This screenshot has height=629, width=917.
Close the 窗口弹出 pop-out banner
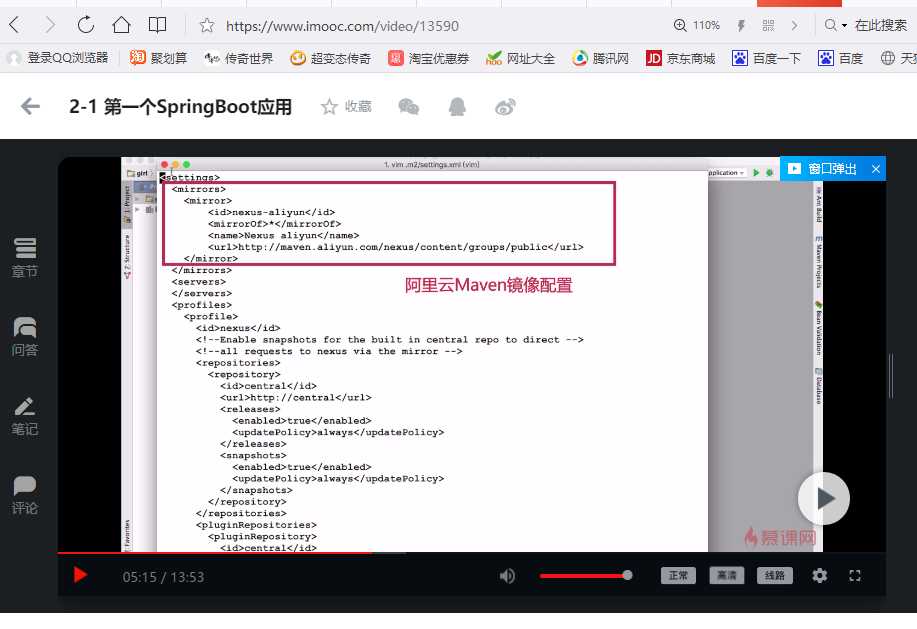[x=875, y=169]
